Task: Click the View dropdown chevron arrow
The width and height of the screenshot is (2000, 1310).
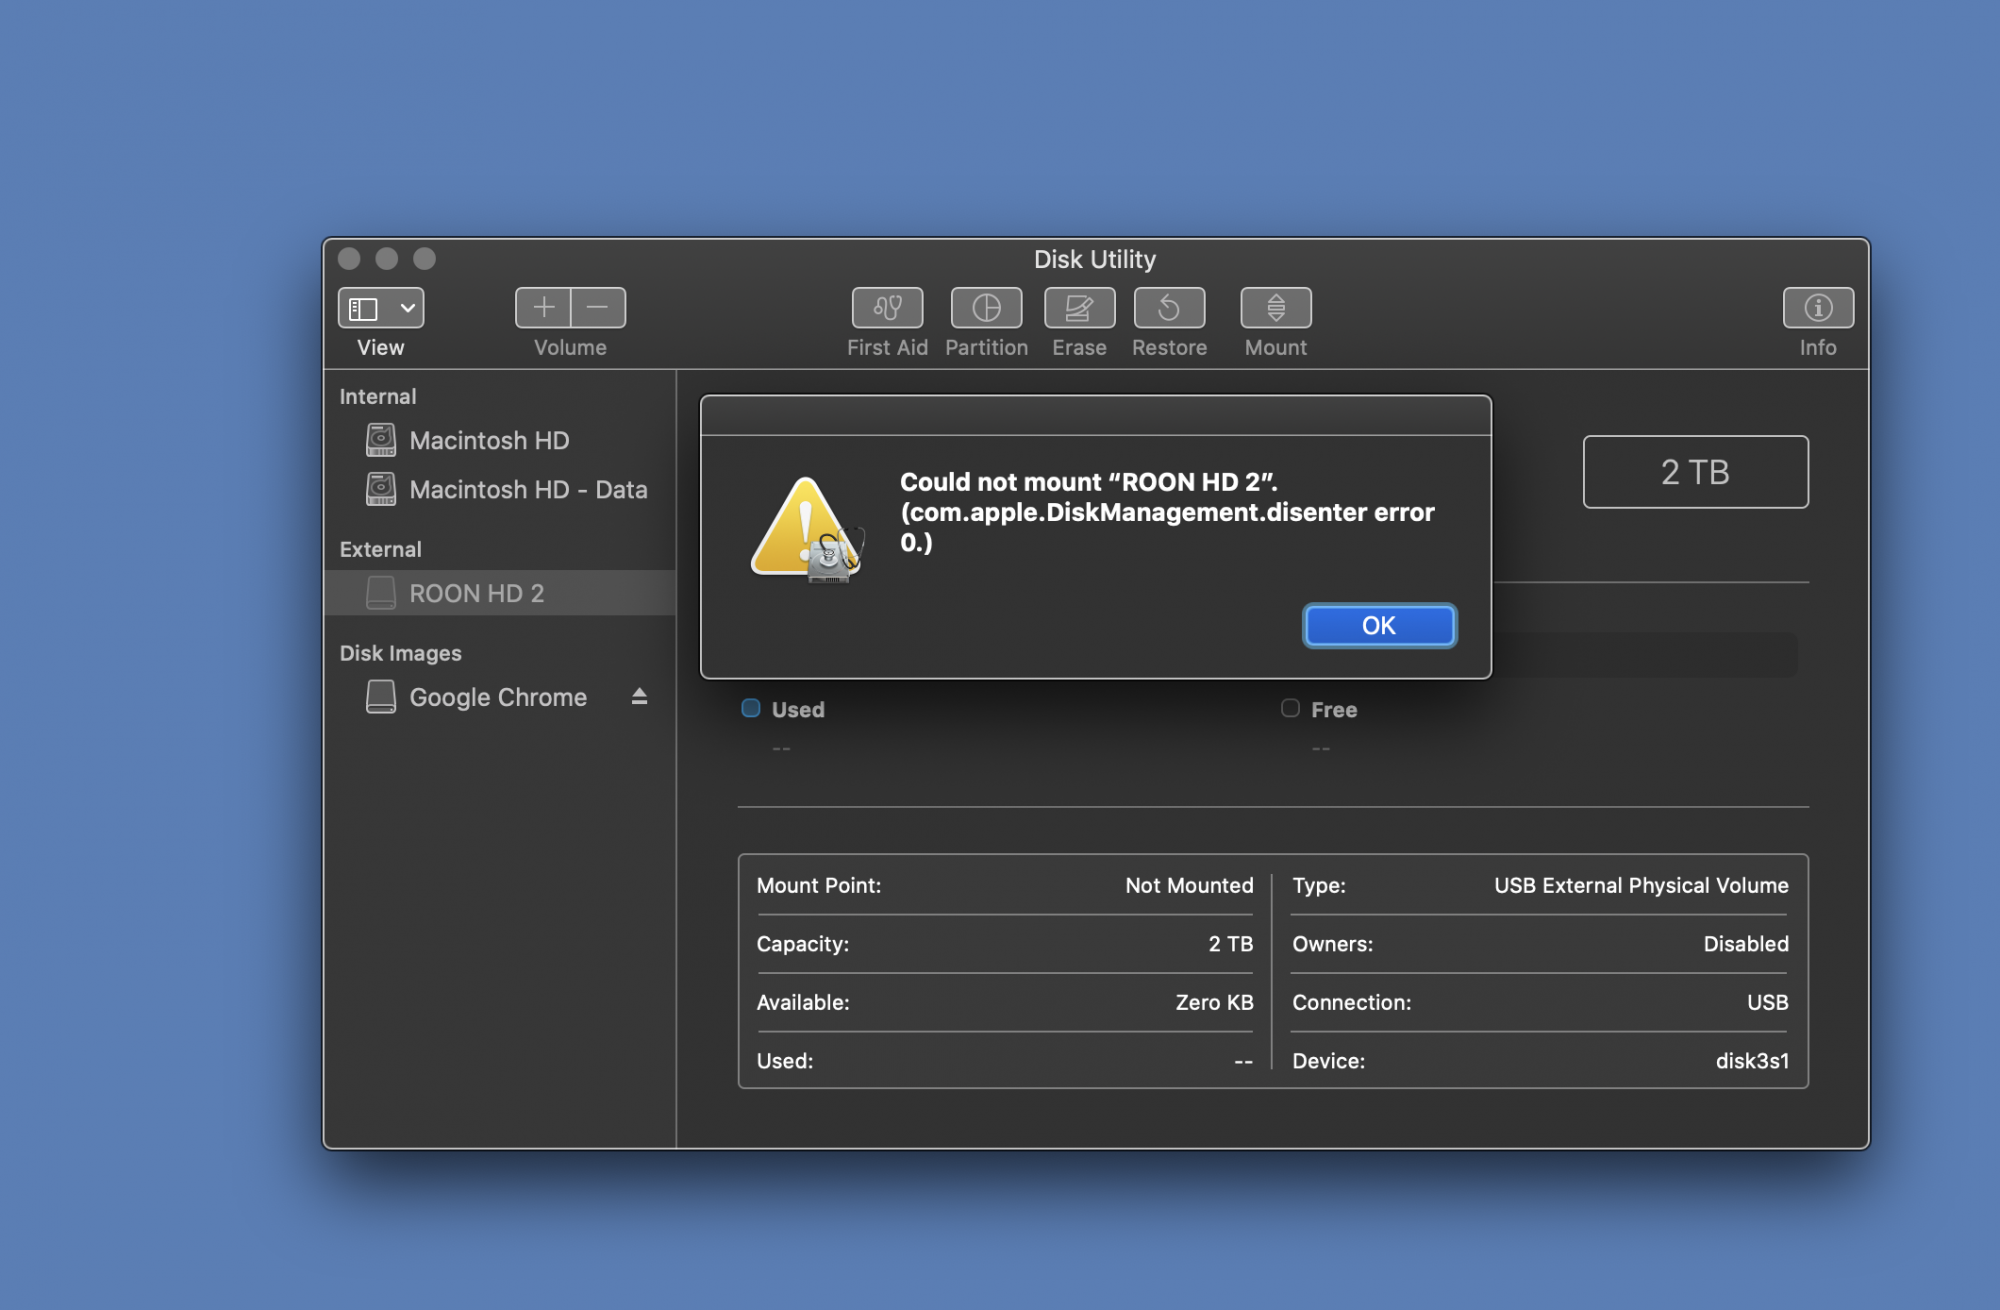Action: 408,309
